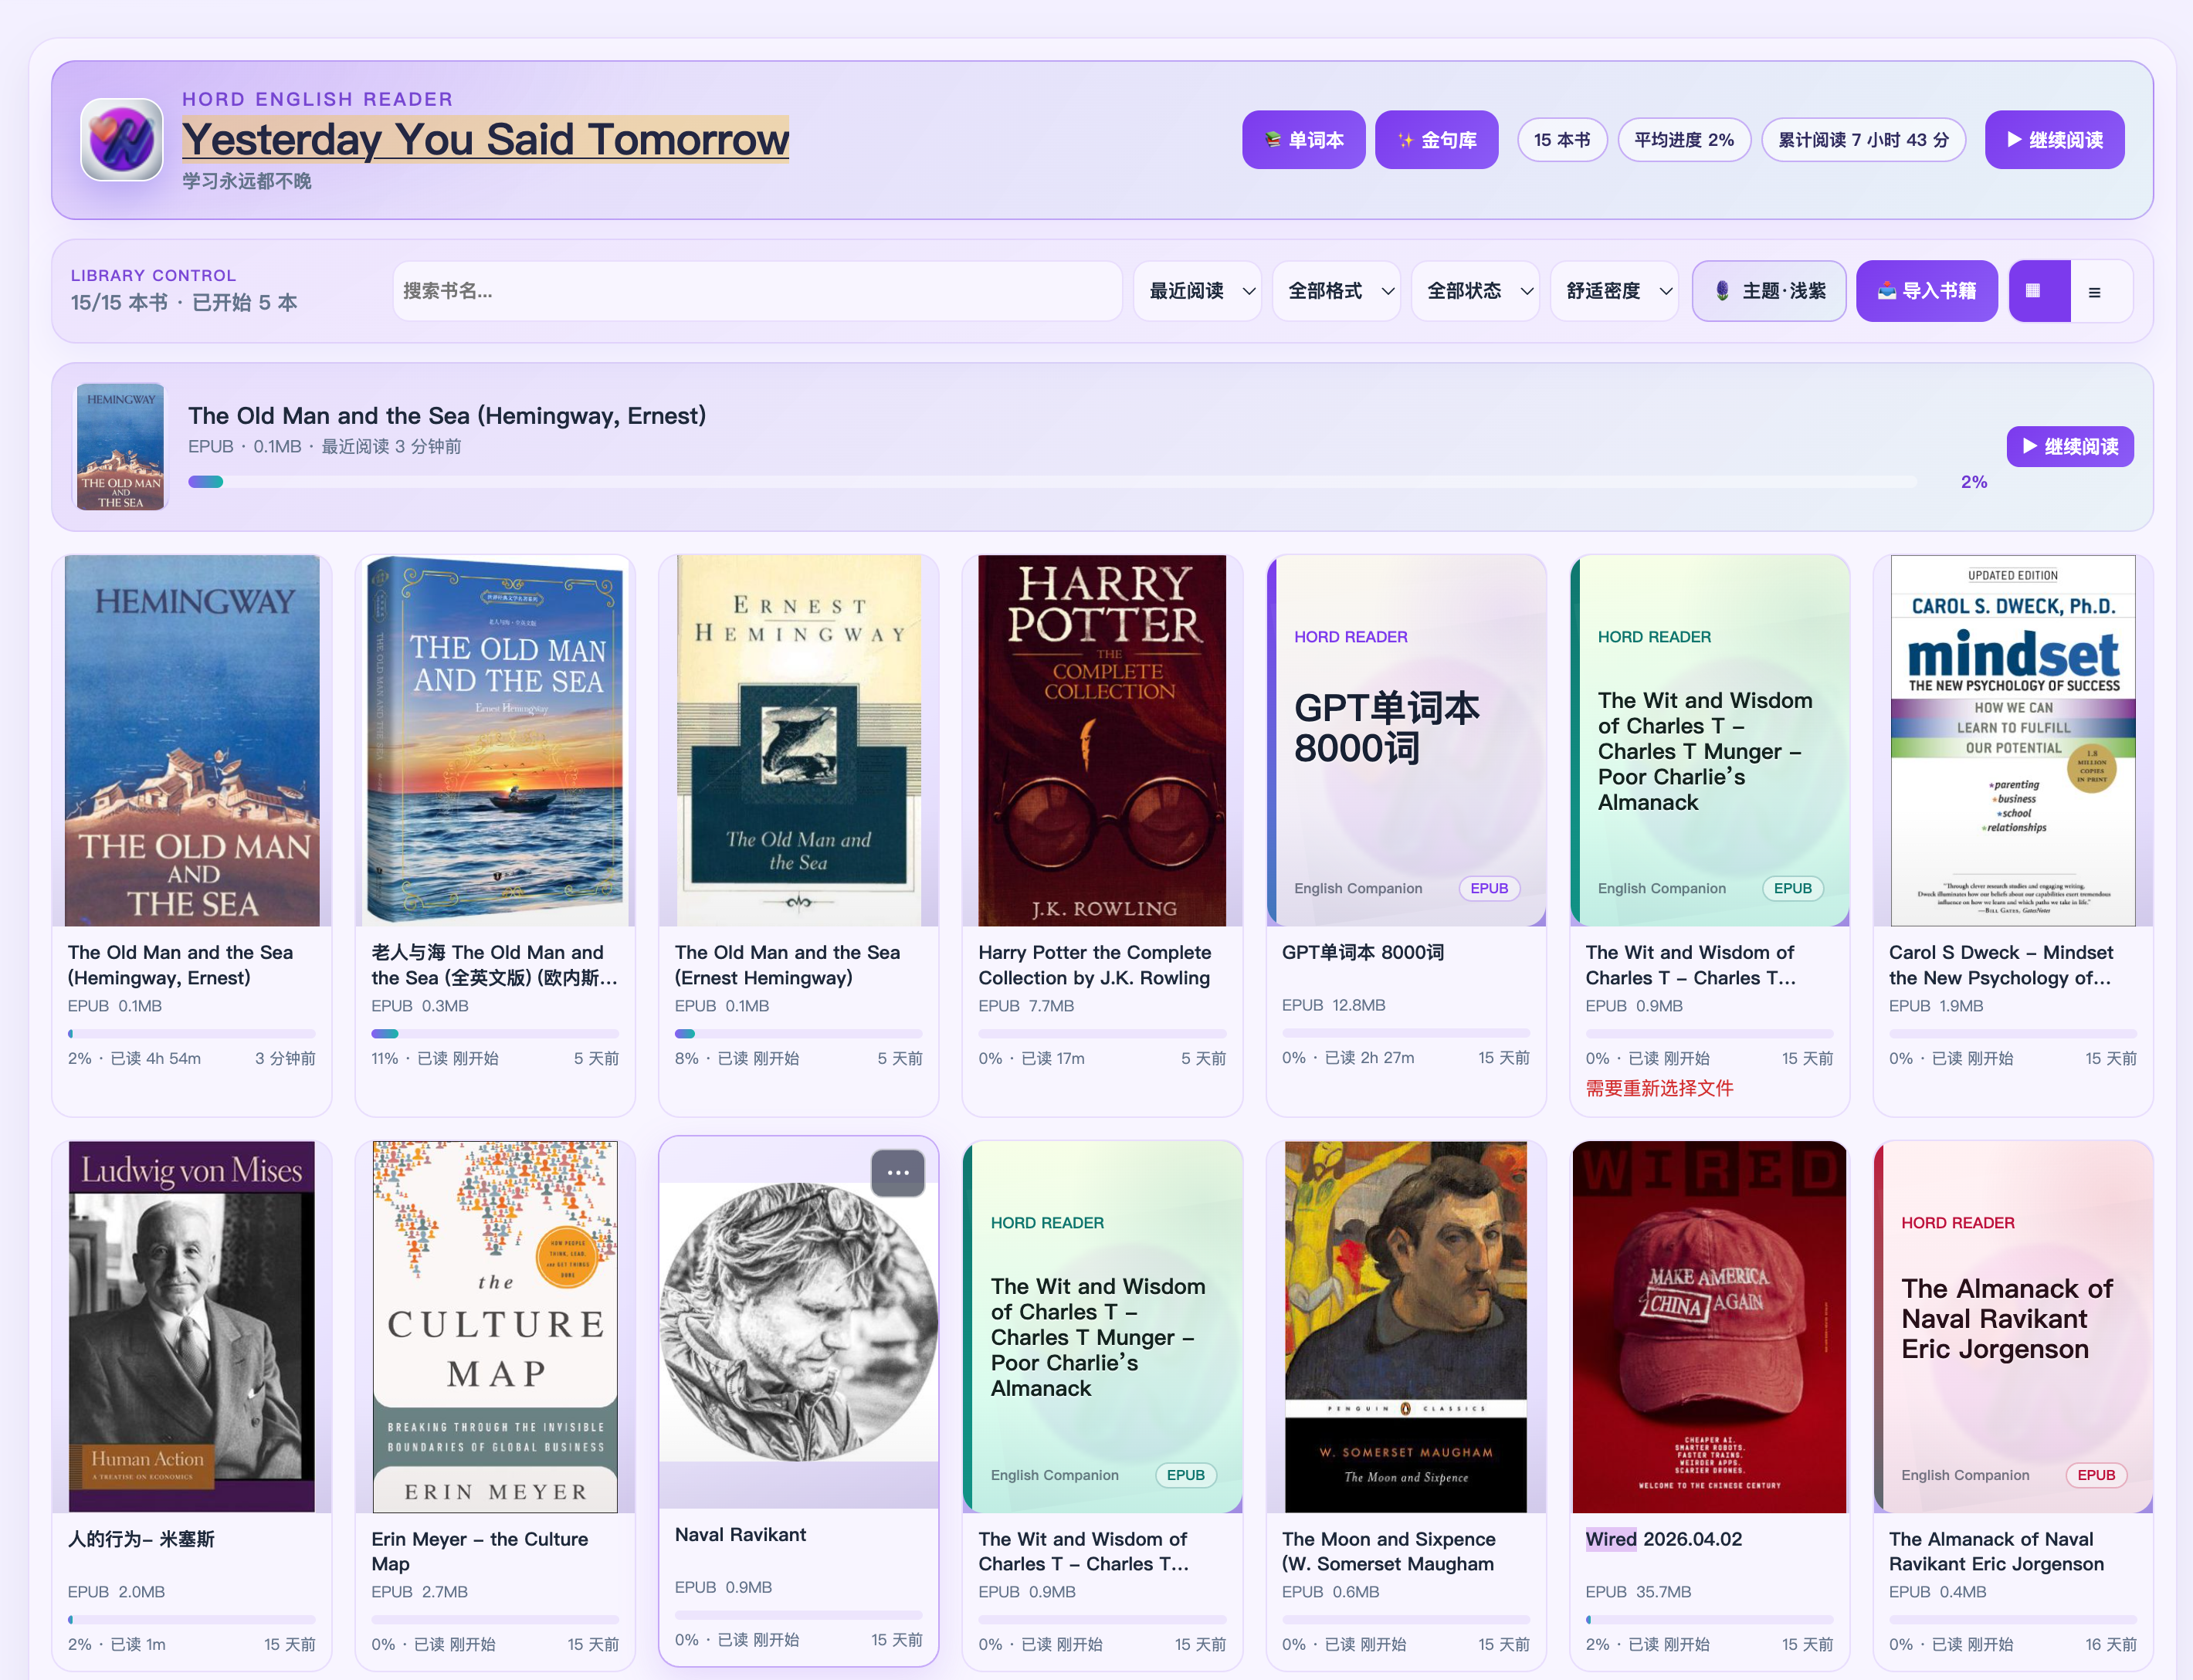Click the Erin Meyer – the Culture Map title
Viewport: 2193px width, 1680px height.
click(x=480, y=1552)
